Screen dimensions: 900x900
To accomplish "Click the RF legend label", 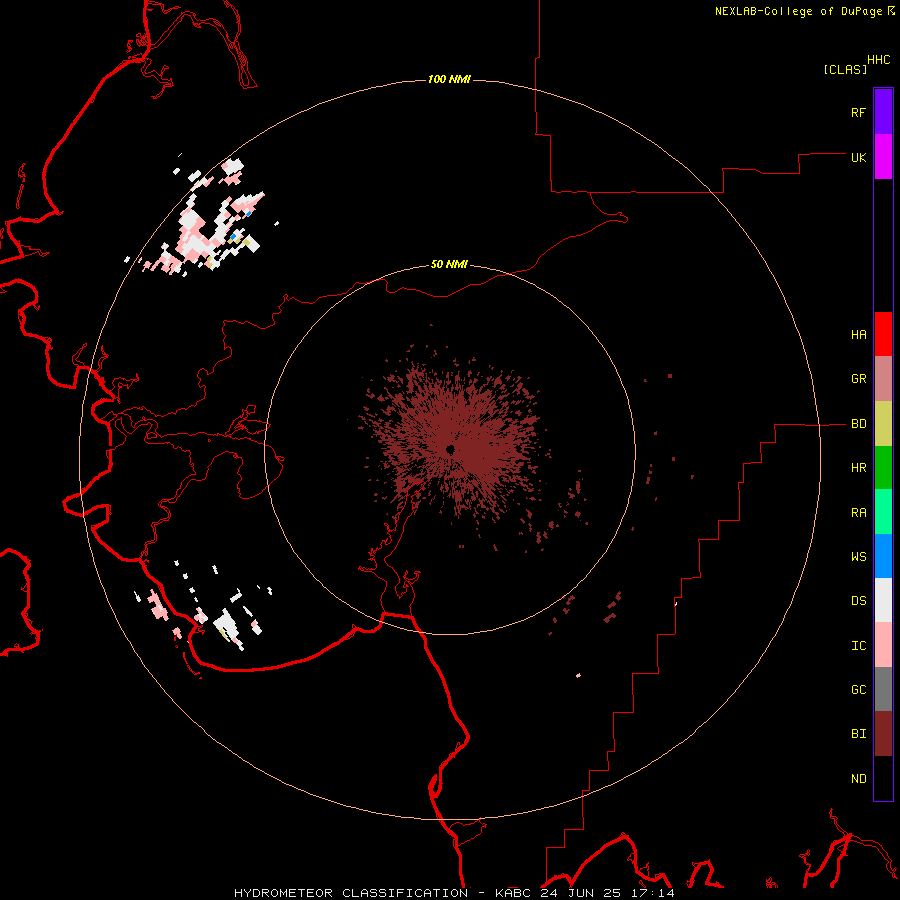I will click(x=858, y=112).
